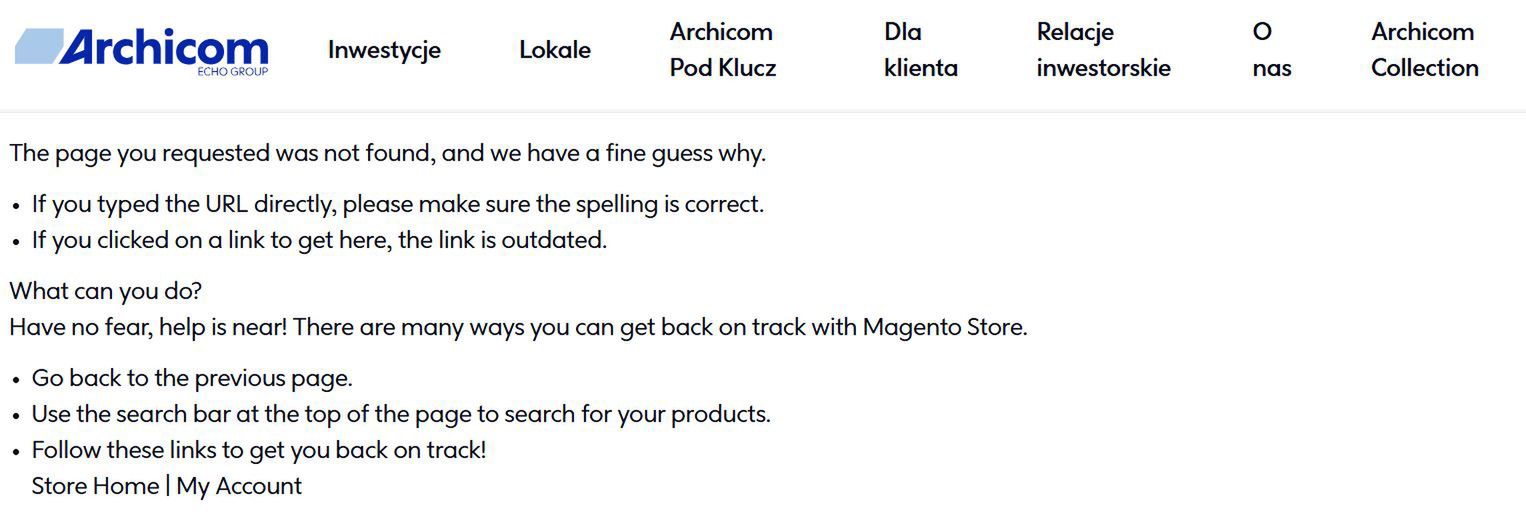Open the Inwestycje menu item

[384, 50]
